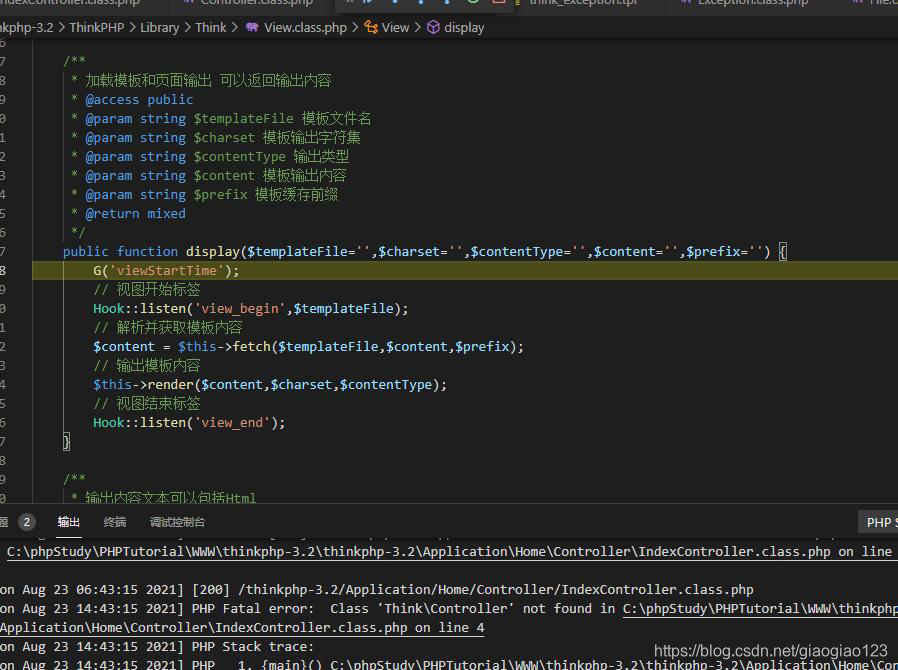Open the ThinkPHP breadcrumb folder
This screenshot has height=670, width=898.
click(96, 27)
